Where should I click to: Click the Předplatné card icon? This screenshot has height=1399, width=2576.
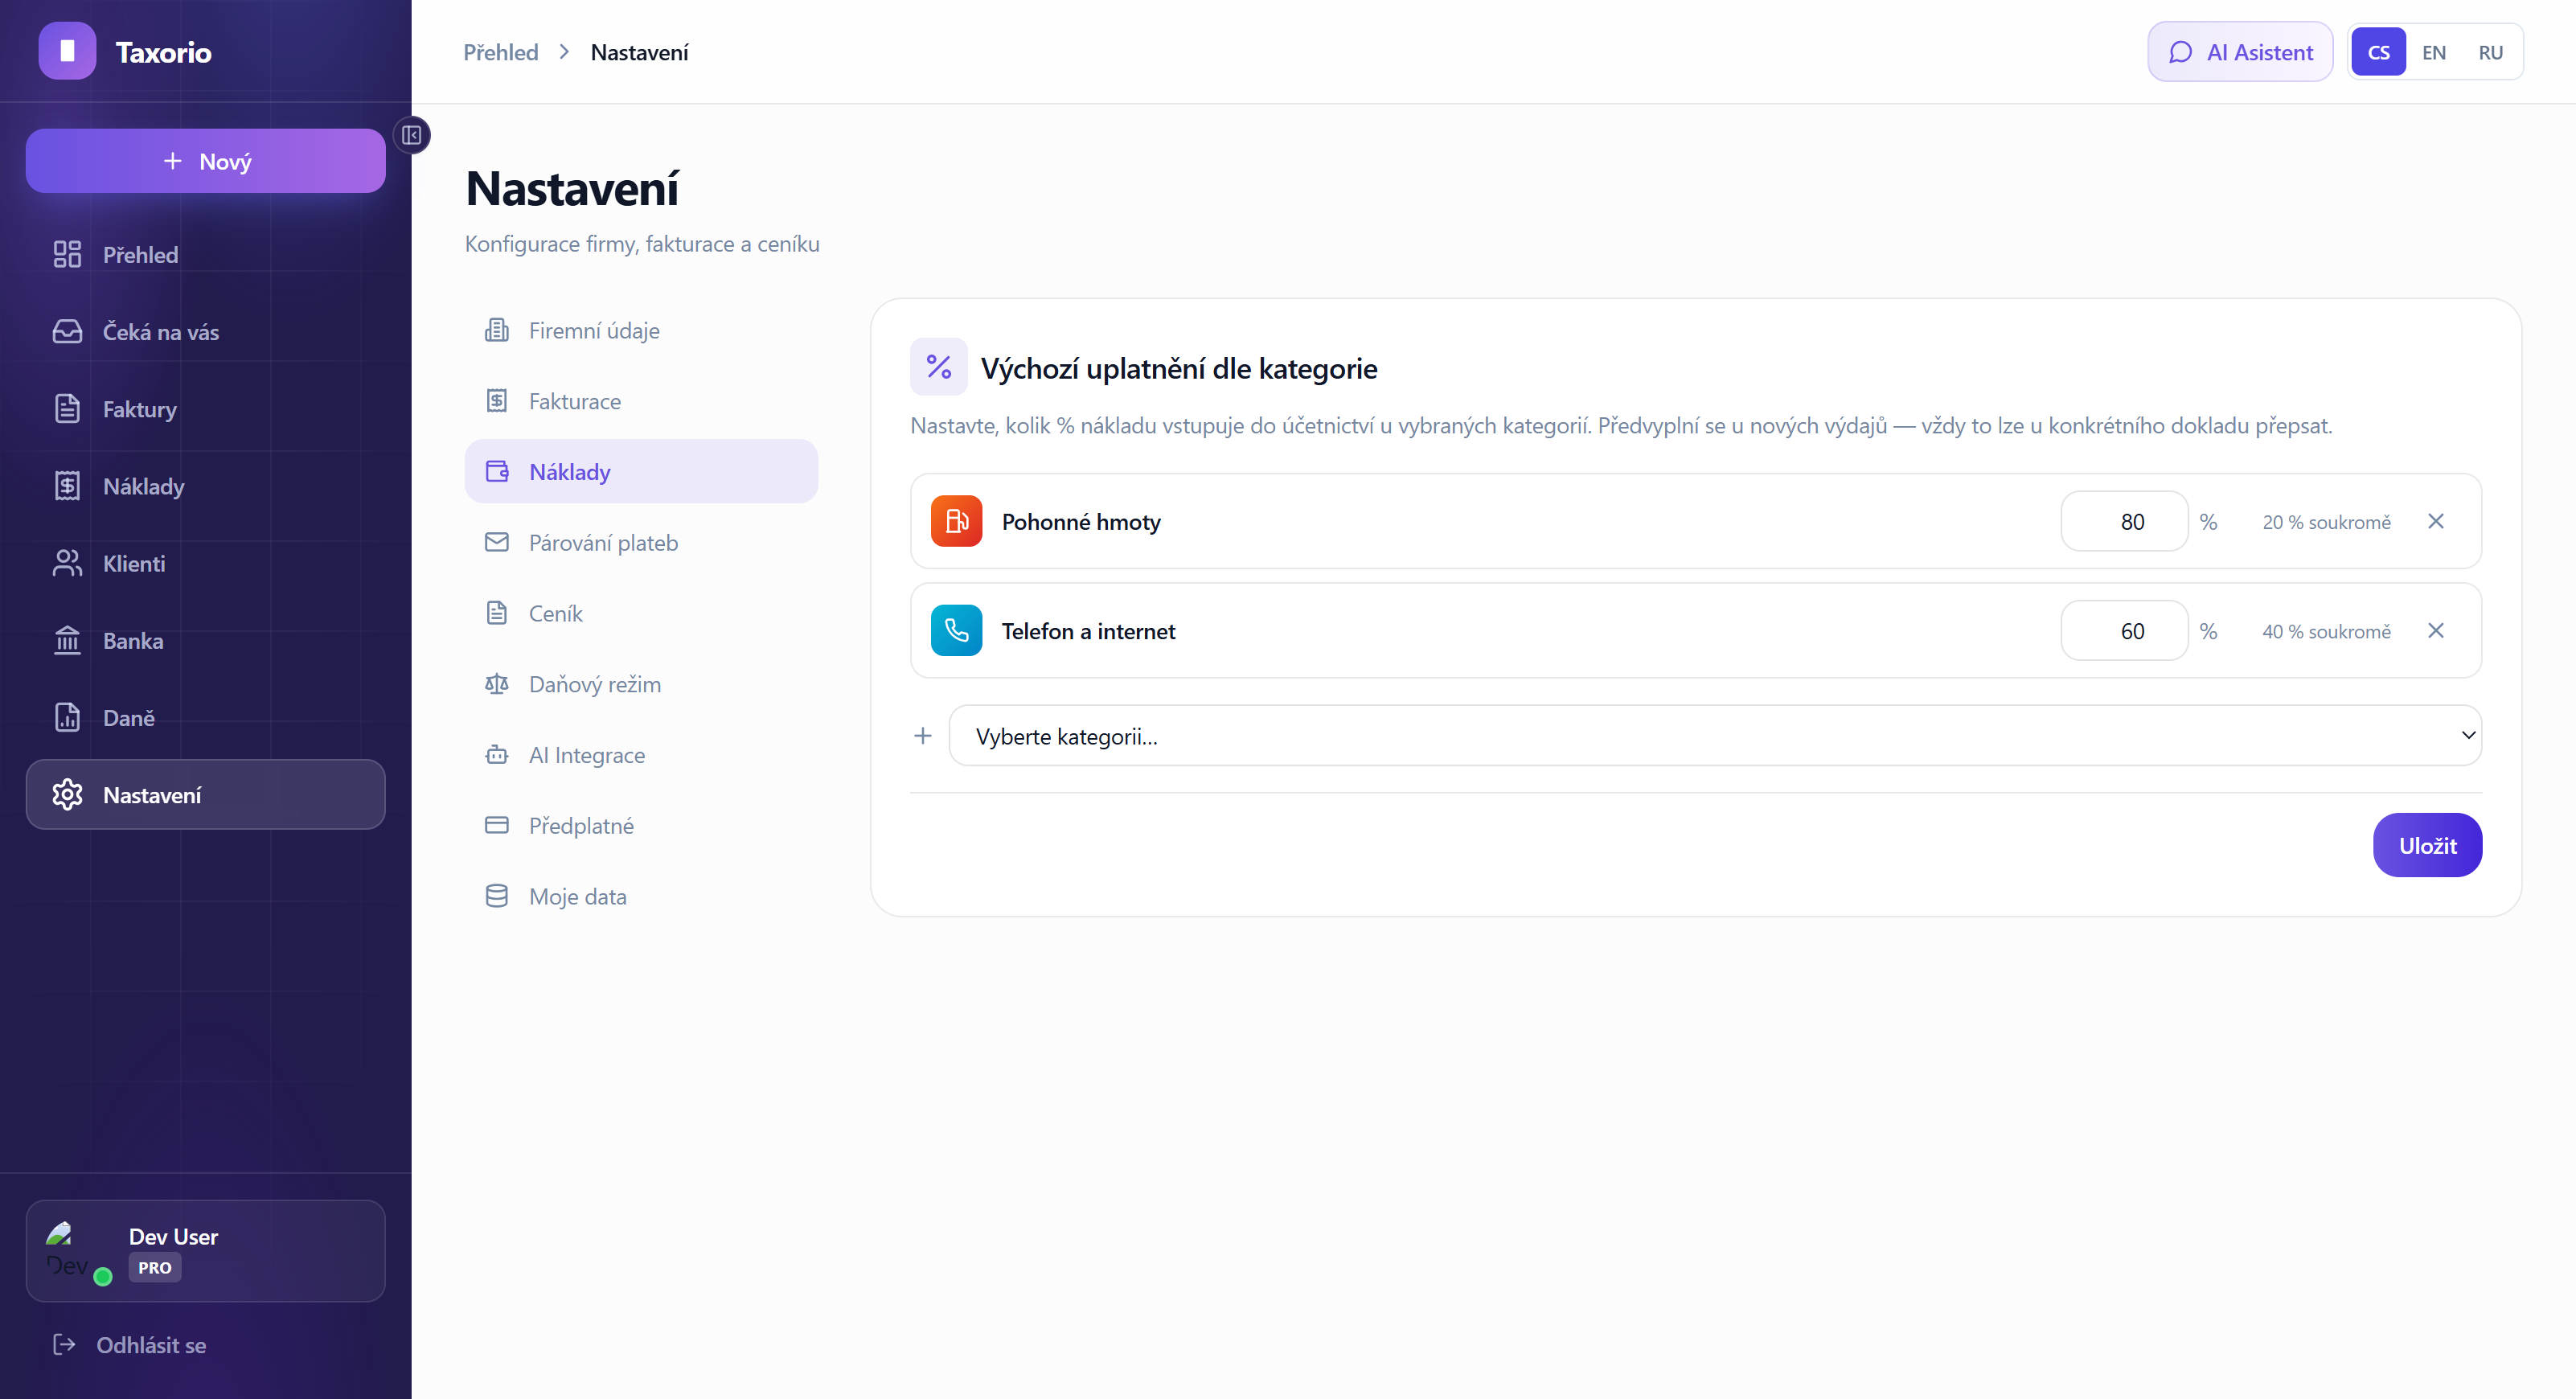click(x=497, y=825)
